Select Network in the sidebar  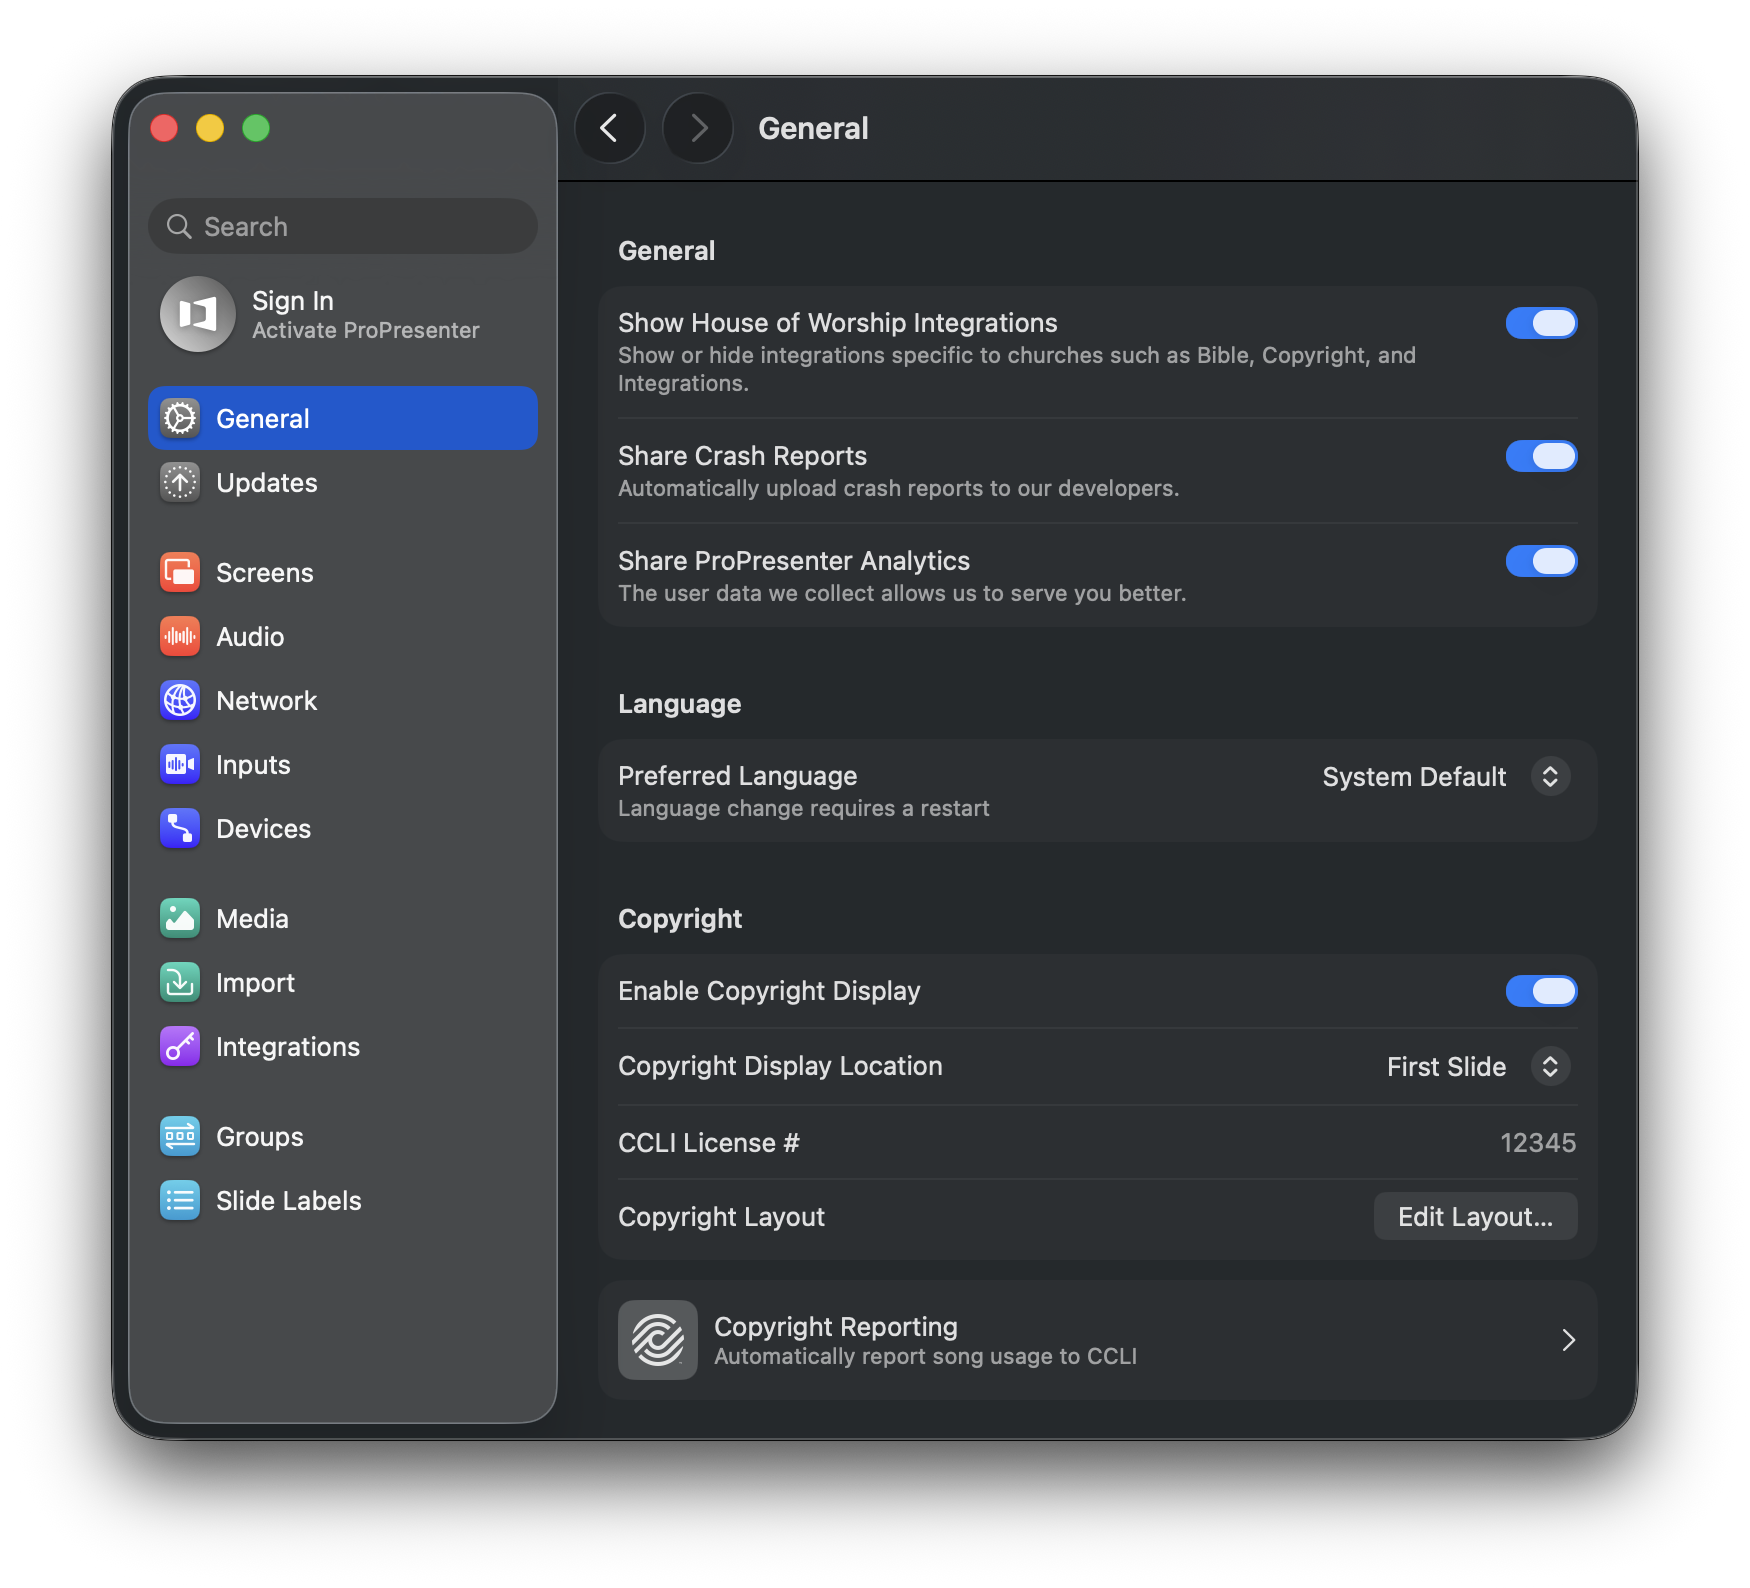click(x=343, y=700)
